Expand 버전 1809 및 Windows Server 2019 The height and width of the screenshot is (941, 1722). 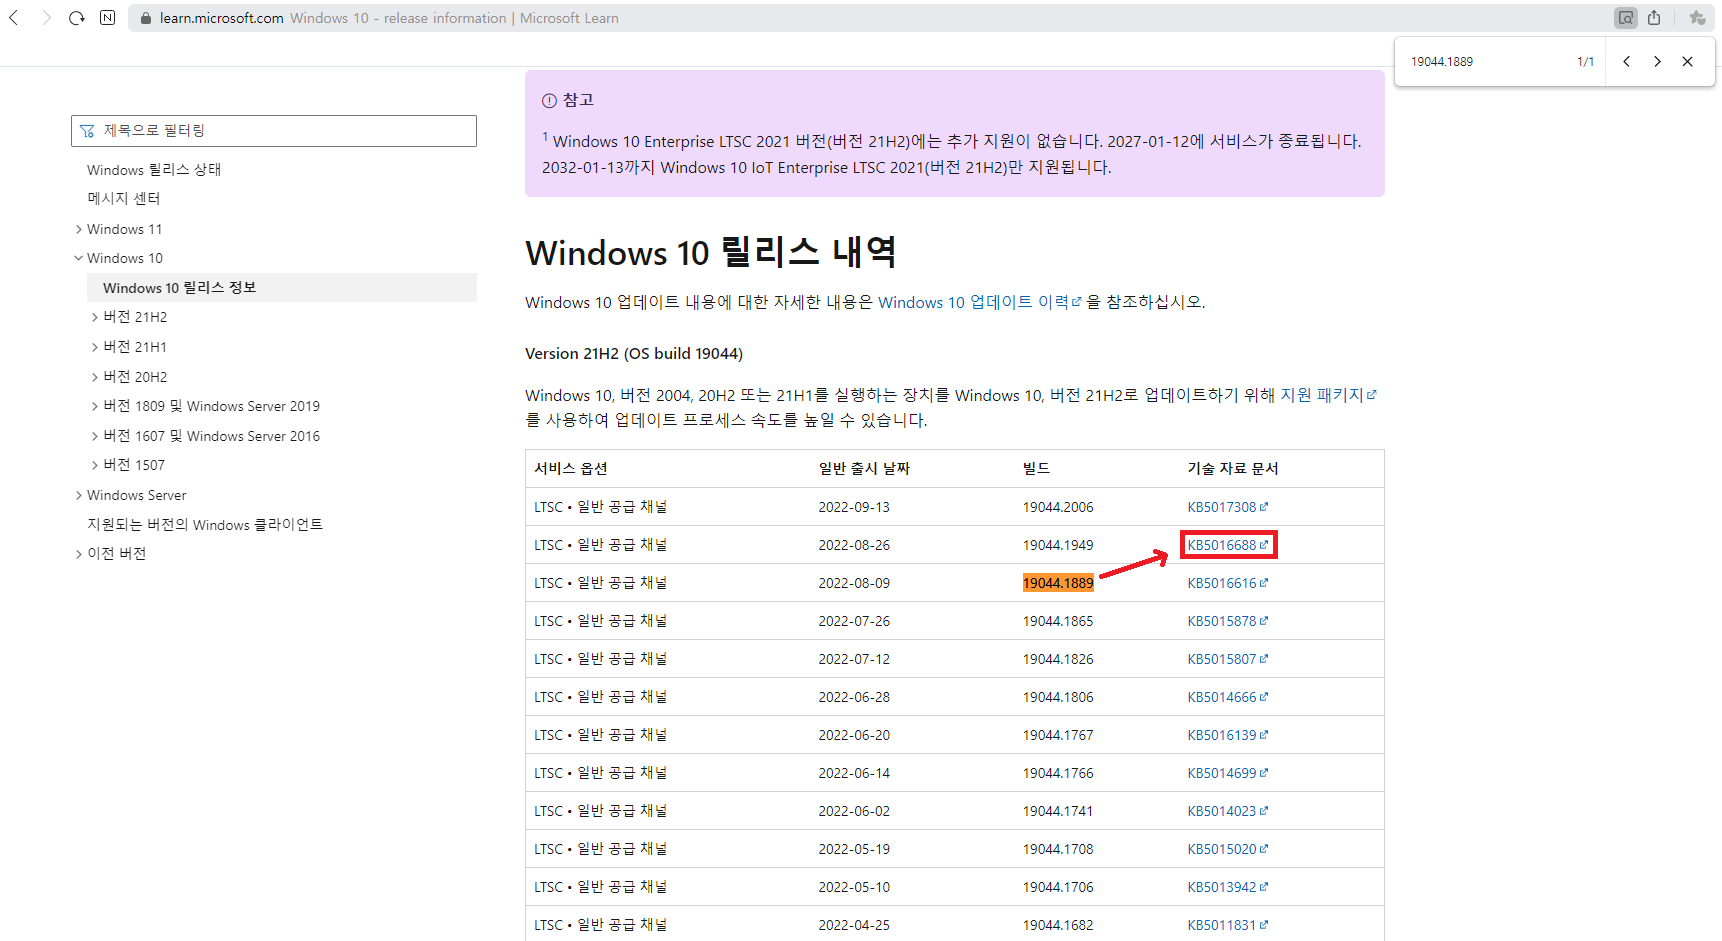(95, 406)
